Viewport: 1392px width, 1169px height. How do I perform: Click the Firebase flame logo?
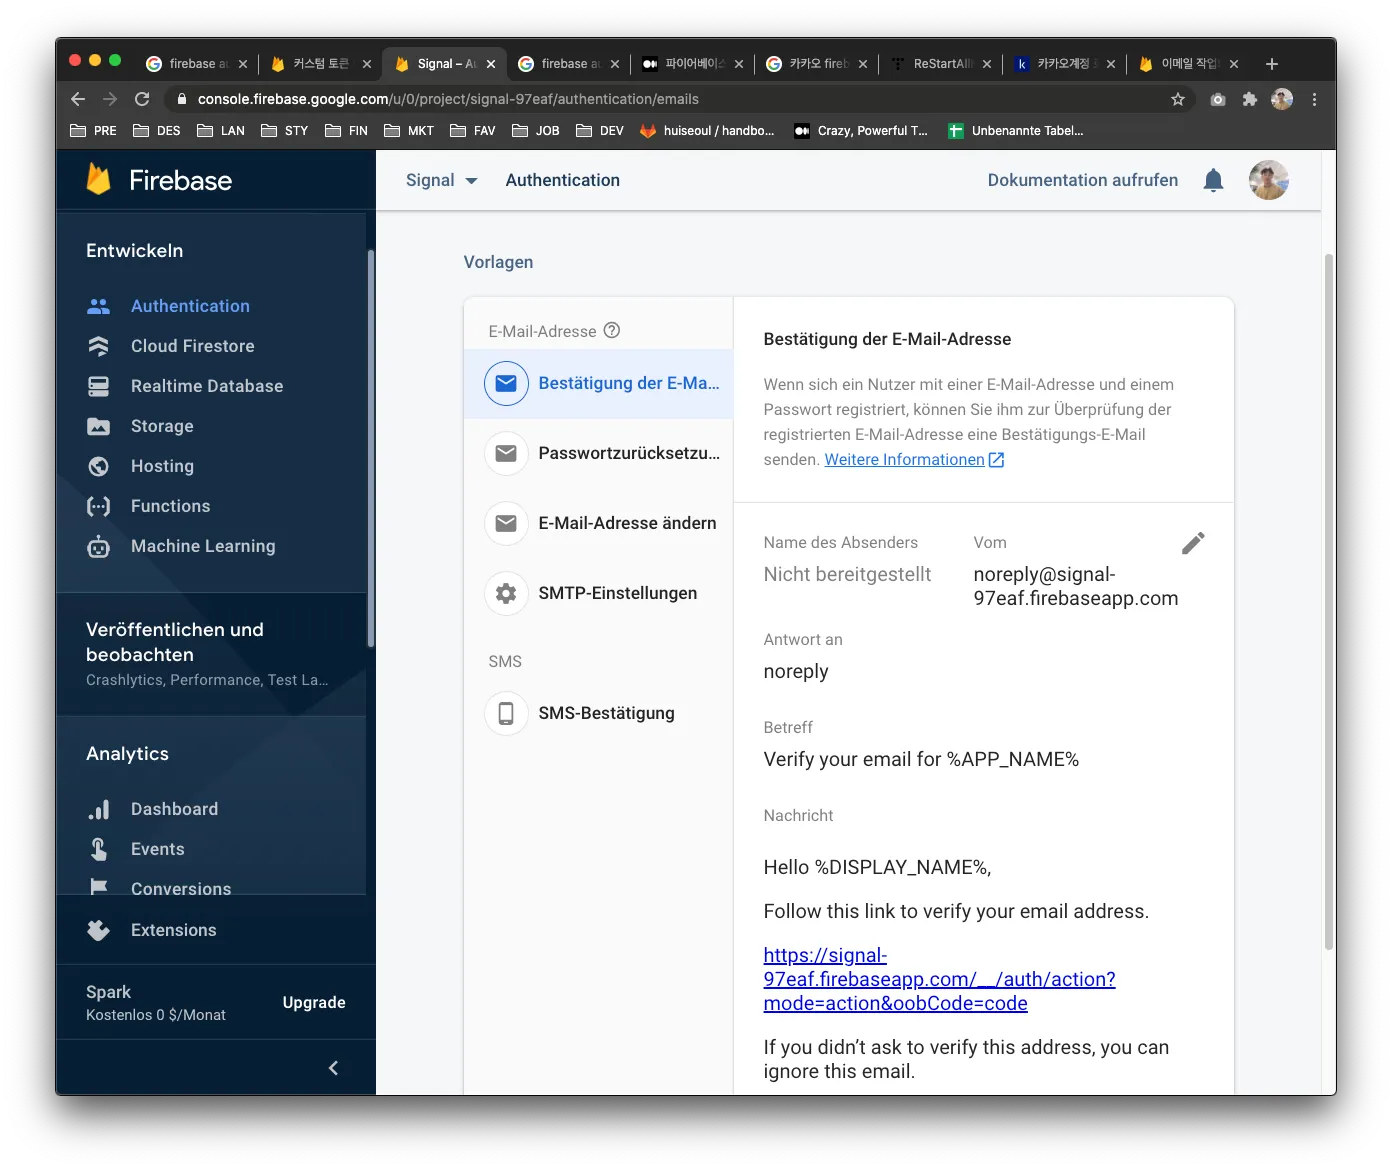[99, 180]
